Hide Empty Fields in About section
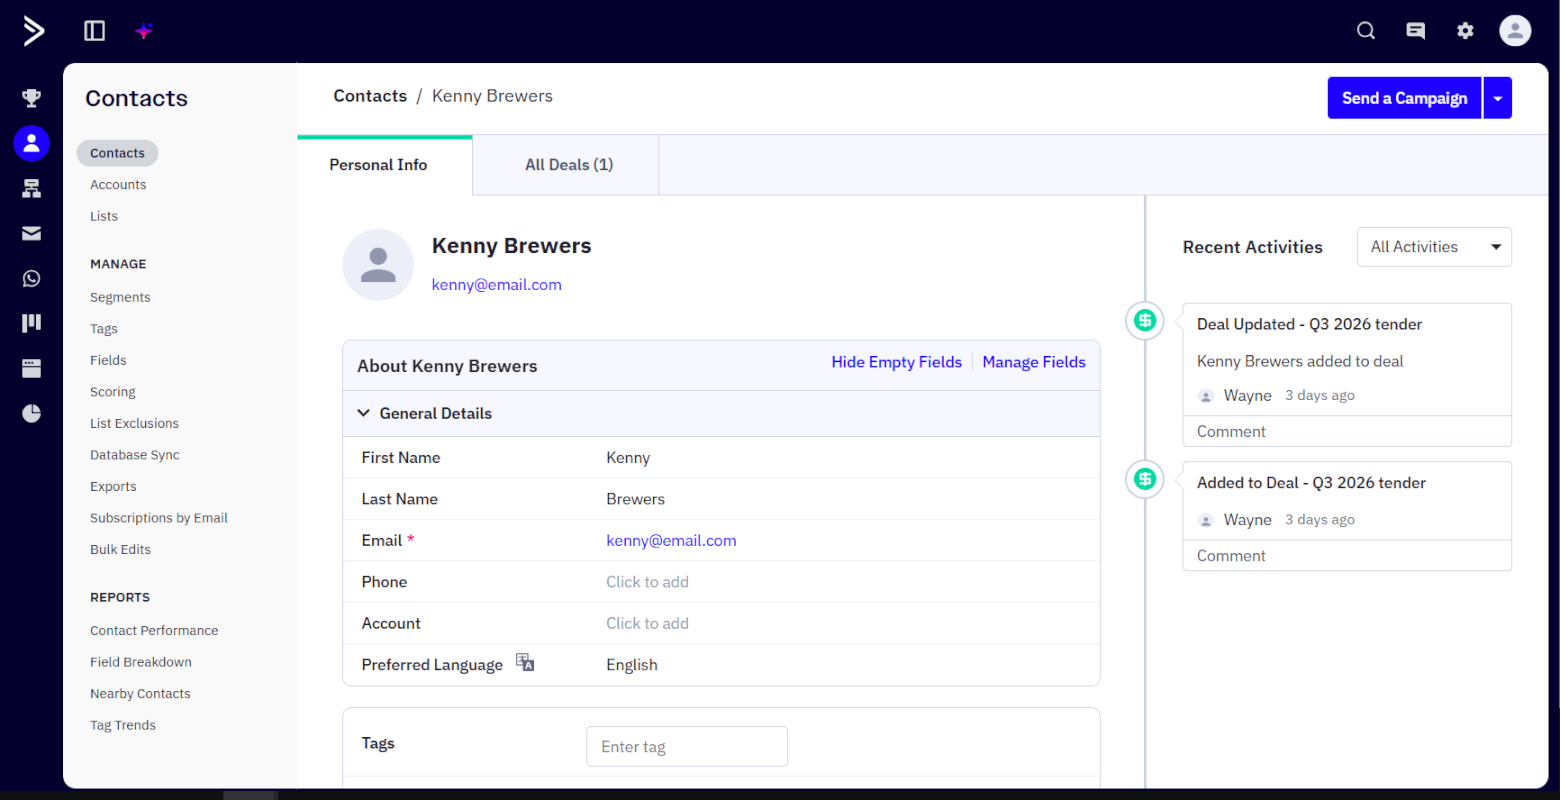1560x800 pixels. point(896,362)
